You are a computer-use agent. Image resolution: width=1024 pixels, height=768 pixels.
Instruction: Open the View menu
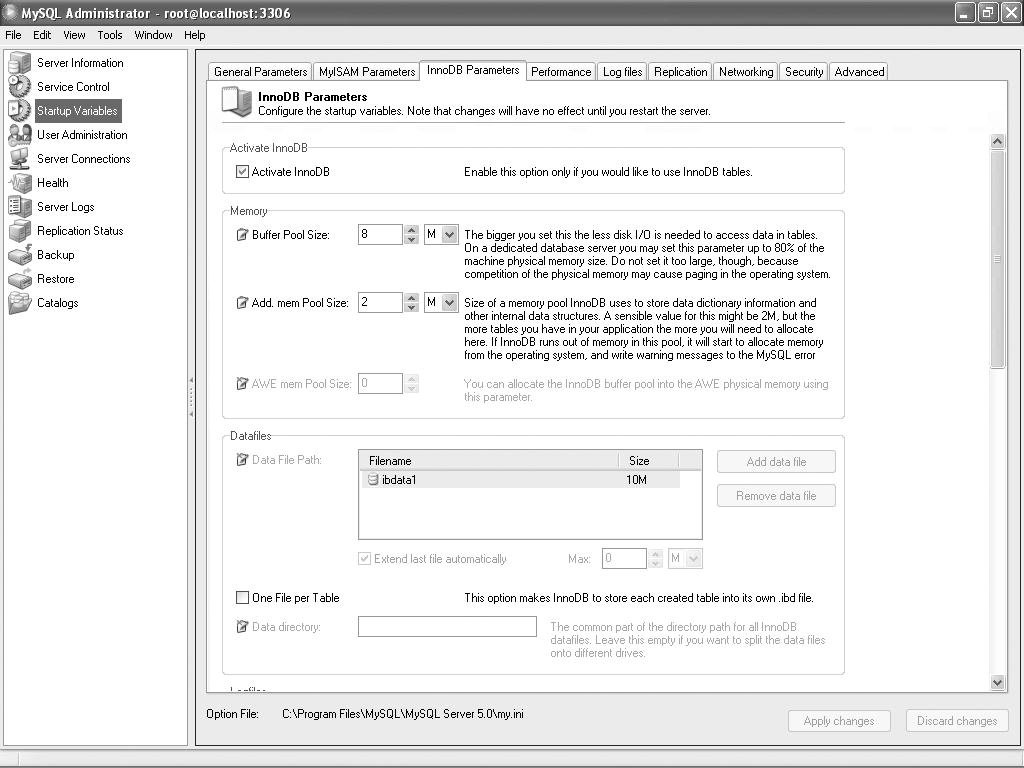pos(74,35)
